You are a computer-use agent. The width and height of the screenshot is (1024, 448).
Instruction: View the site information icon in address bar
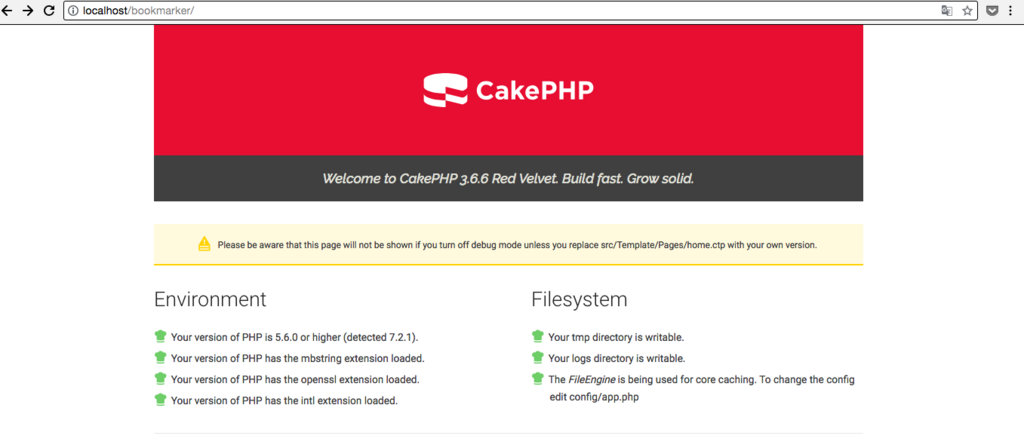(x=73, y=10)
